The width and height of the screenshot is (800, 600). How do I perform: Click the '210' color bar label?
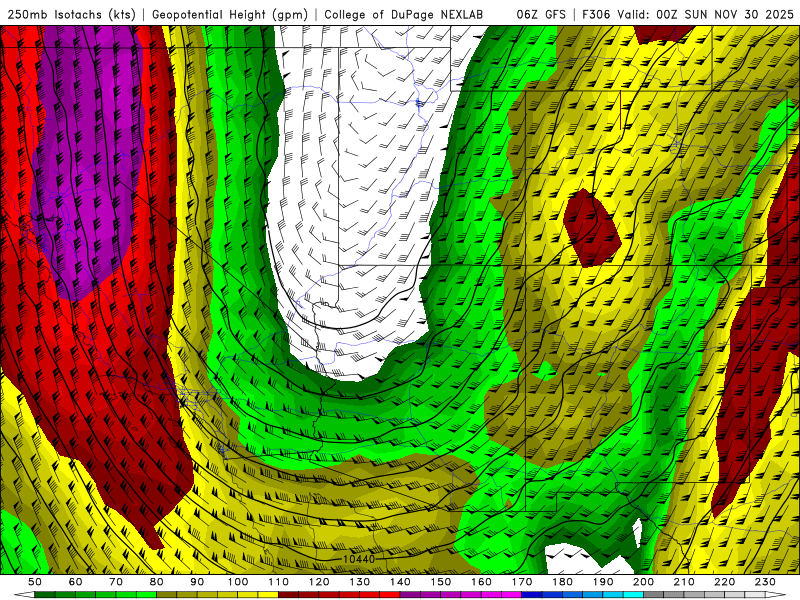click(x=684, y=582)
